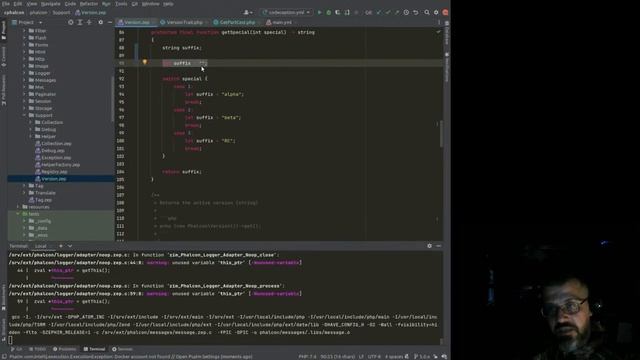640x360 pixels.
Task: Open the Problems tool window button
Action: click(64, 349)
